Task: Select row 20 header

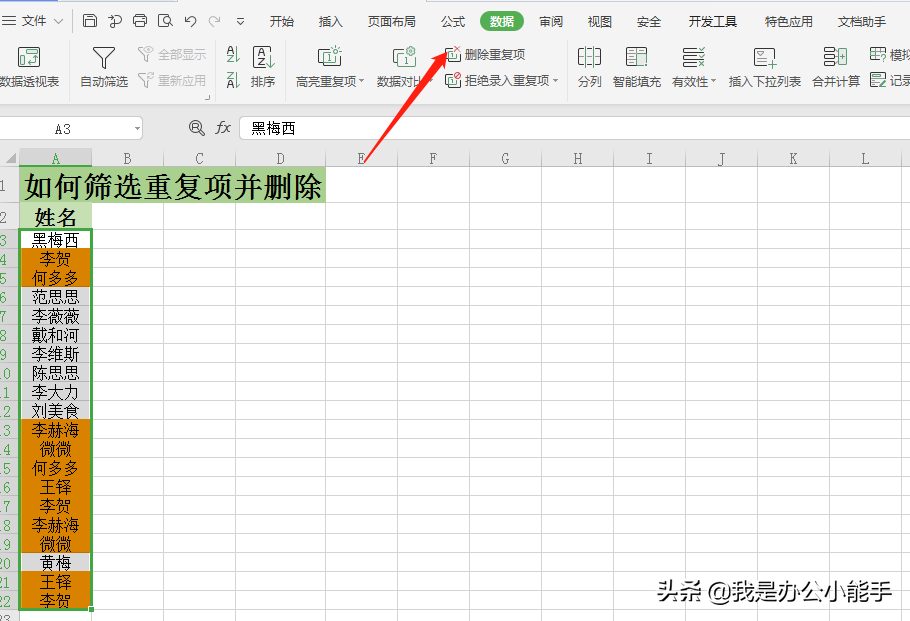Action: 7,563
